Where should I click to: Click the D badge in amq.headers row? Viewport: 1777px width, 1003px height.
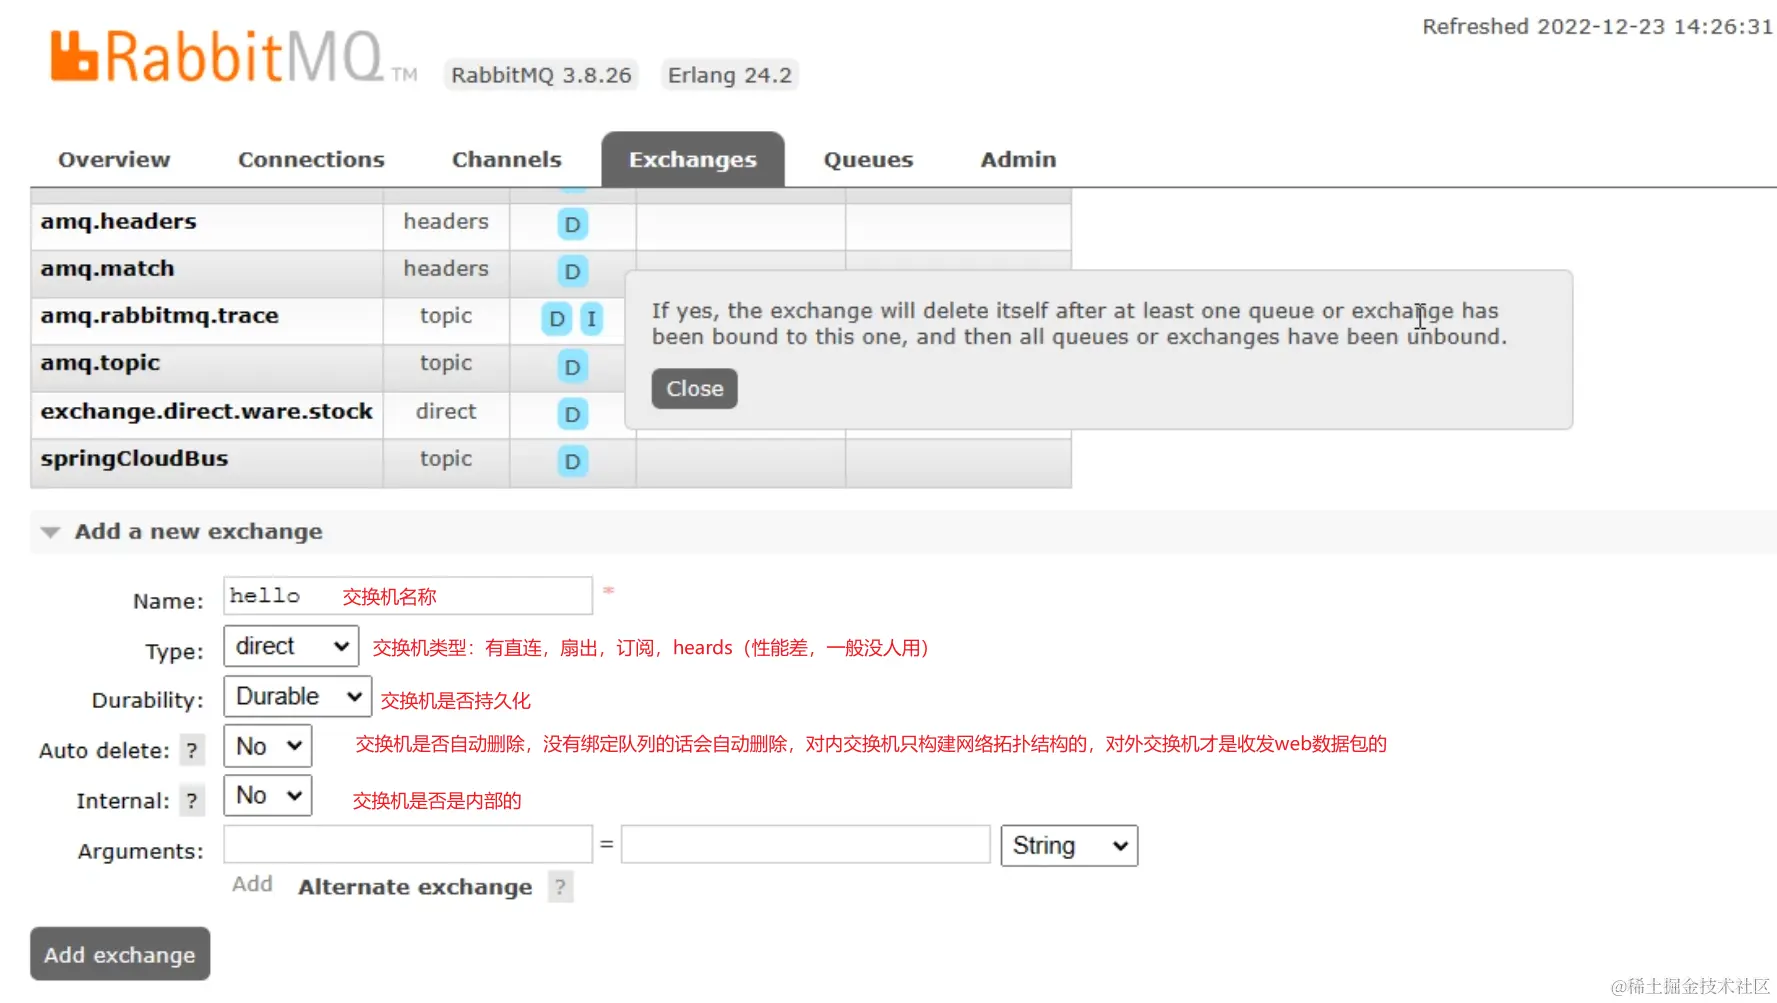572,224
